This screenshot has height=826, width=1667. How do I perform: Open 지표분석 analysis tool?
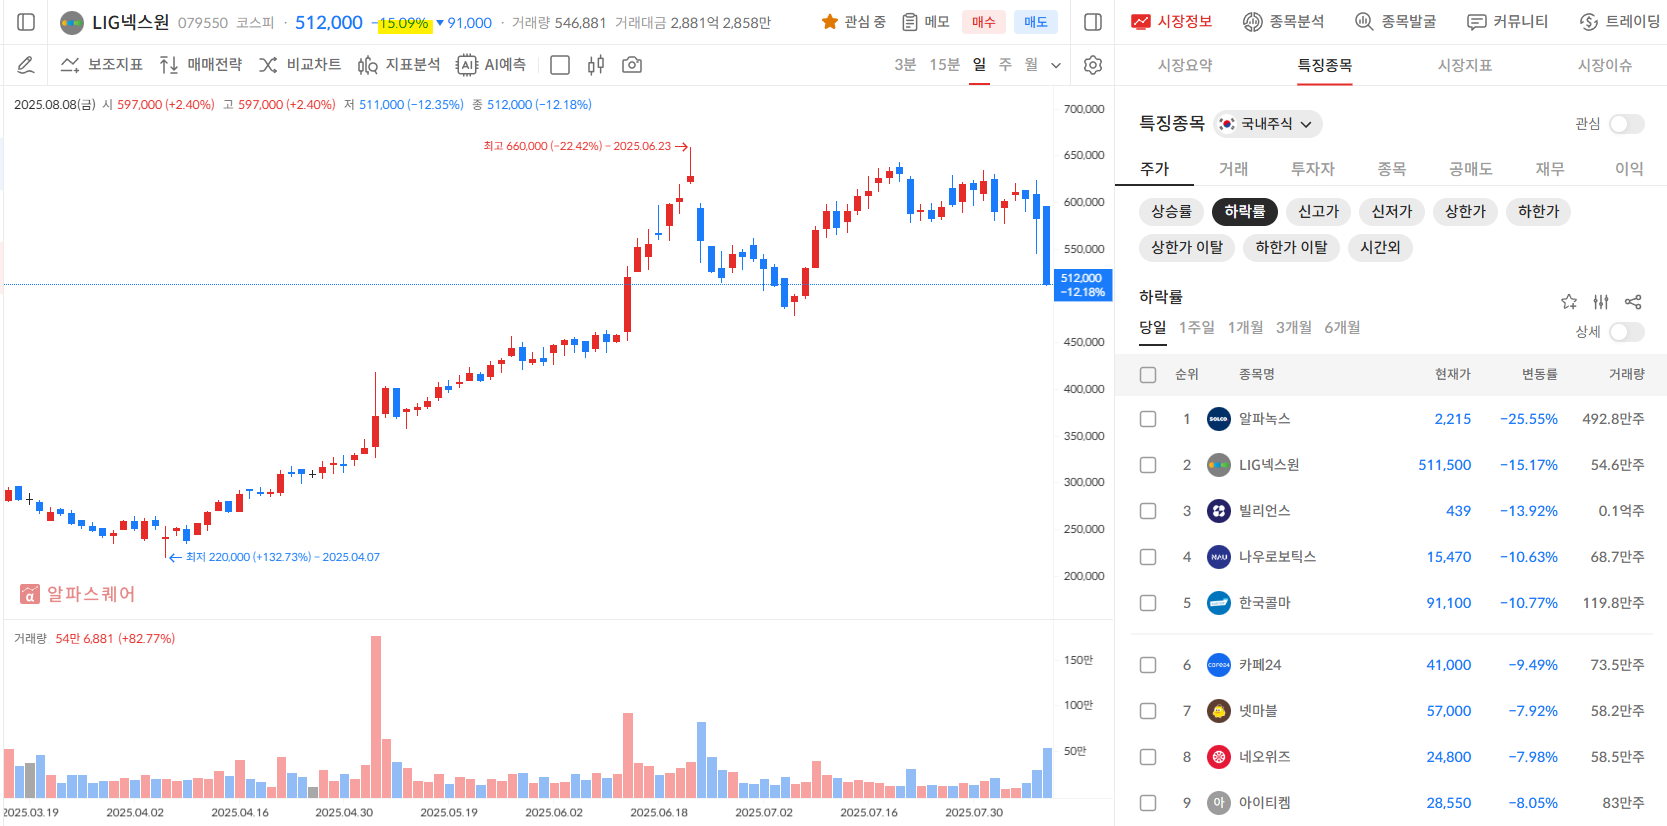399,65
